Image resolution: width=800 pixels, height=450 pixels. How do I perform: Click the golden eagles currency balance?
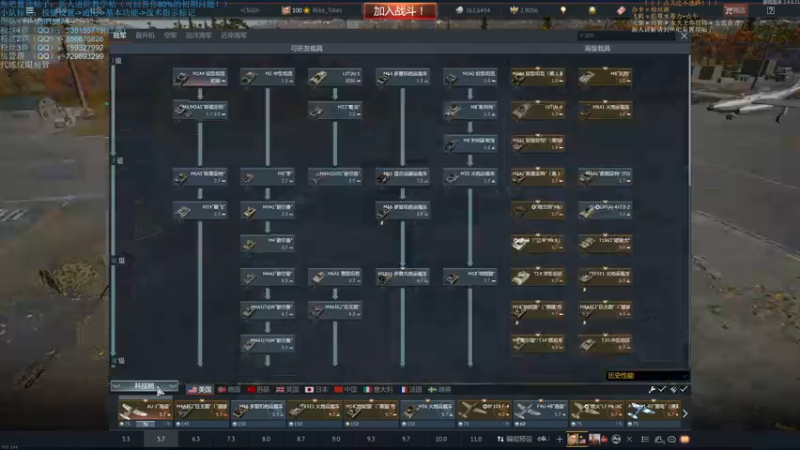(524, 10)
